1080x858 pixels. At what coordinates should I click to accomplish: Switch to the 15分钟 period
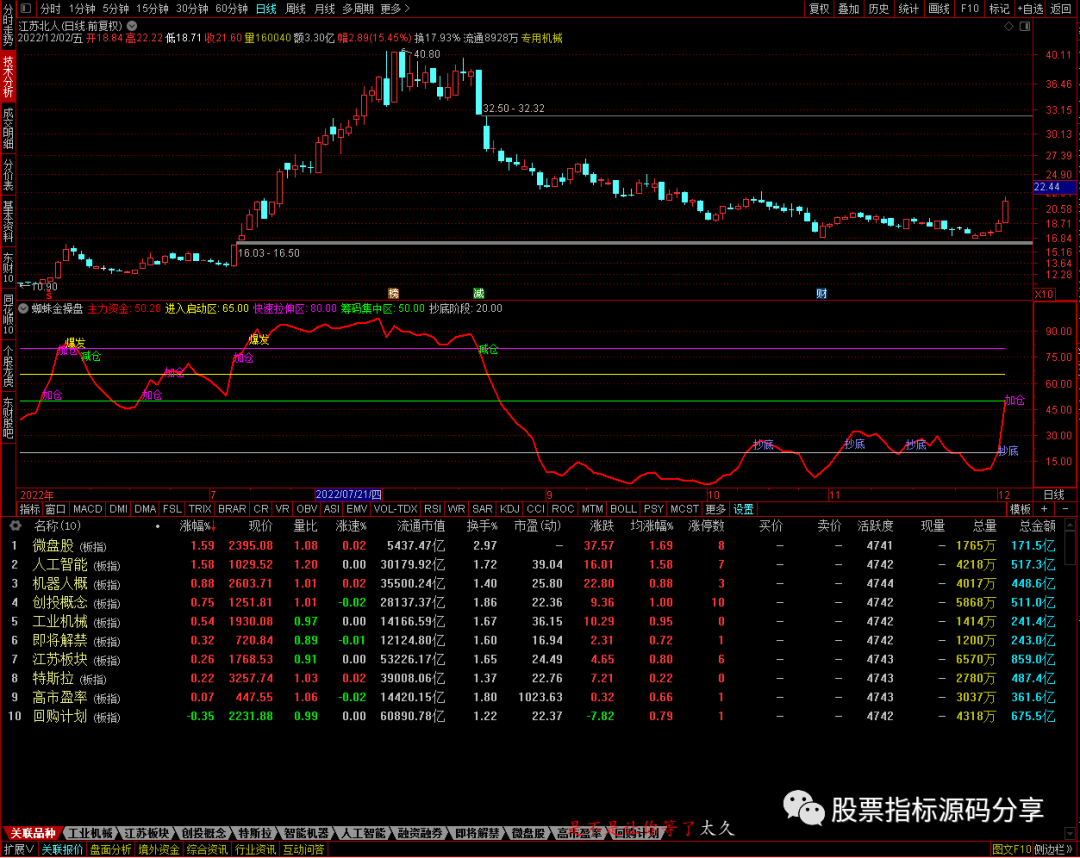(x=152, y=9)
